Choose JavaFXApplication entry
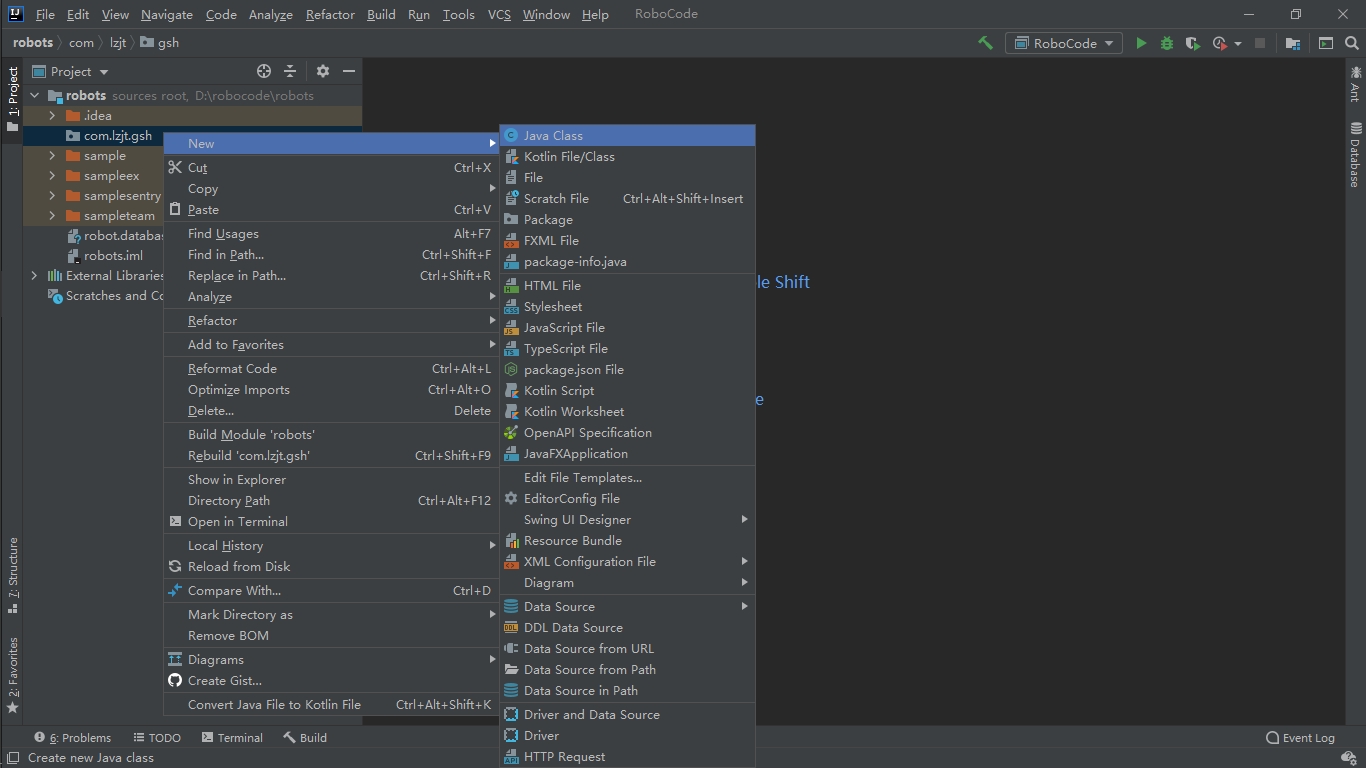This screenshot has height=768, width=1366. [627, 453]
